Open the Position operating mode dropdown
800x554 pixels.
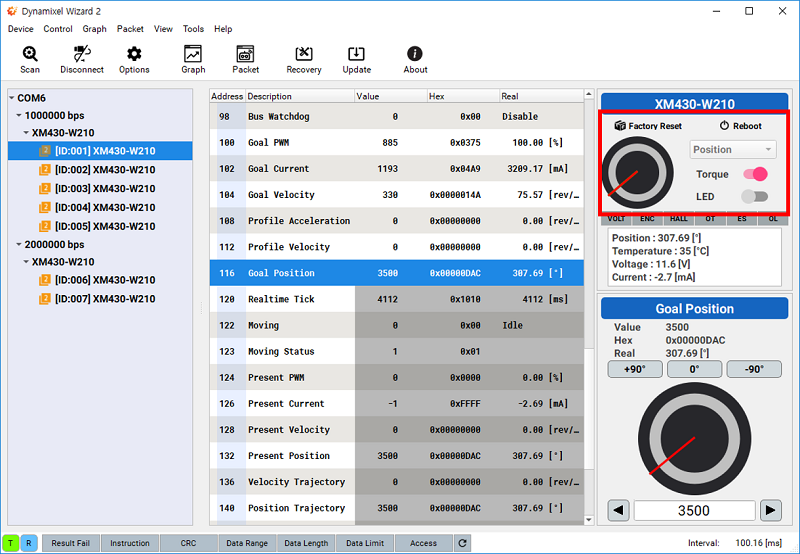tap(733, 149)
